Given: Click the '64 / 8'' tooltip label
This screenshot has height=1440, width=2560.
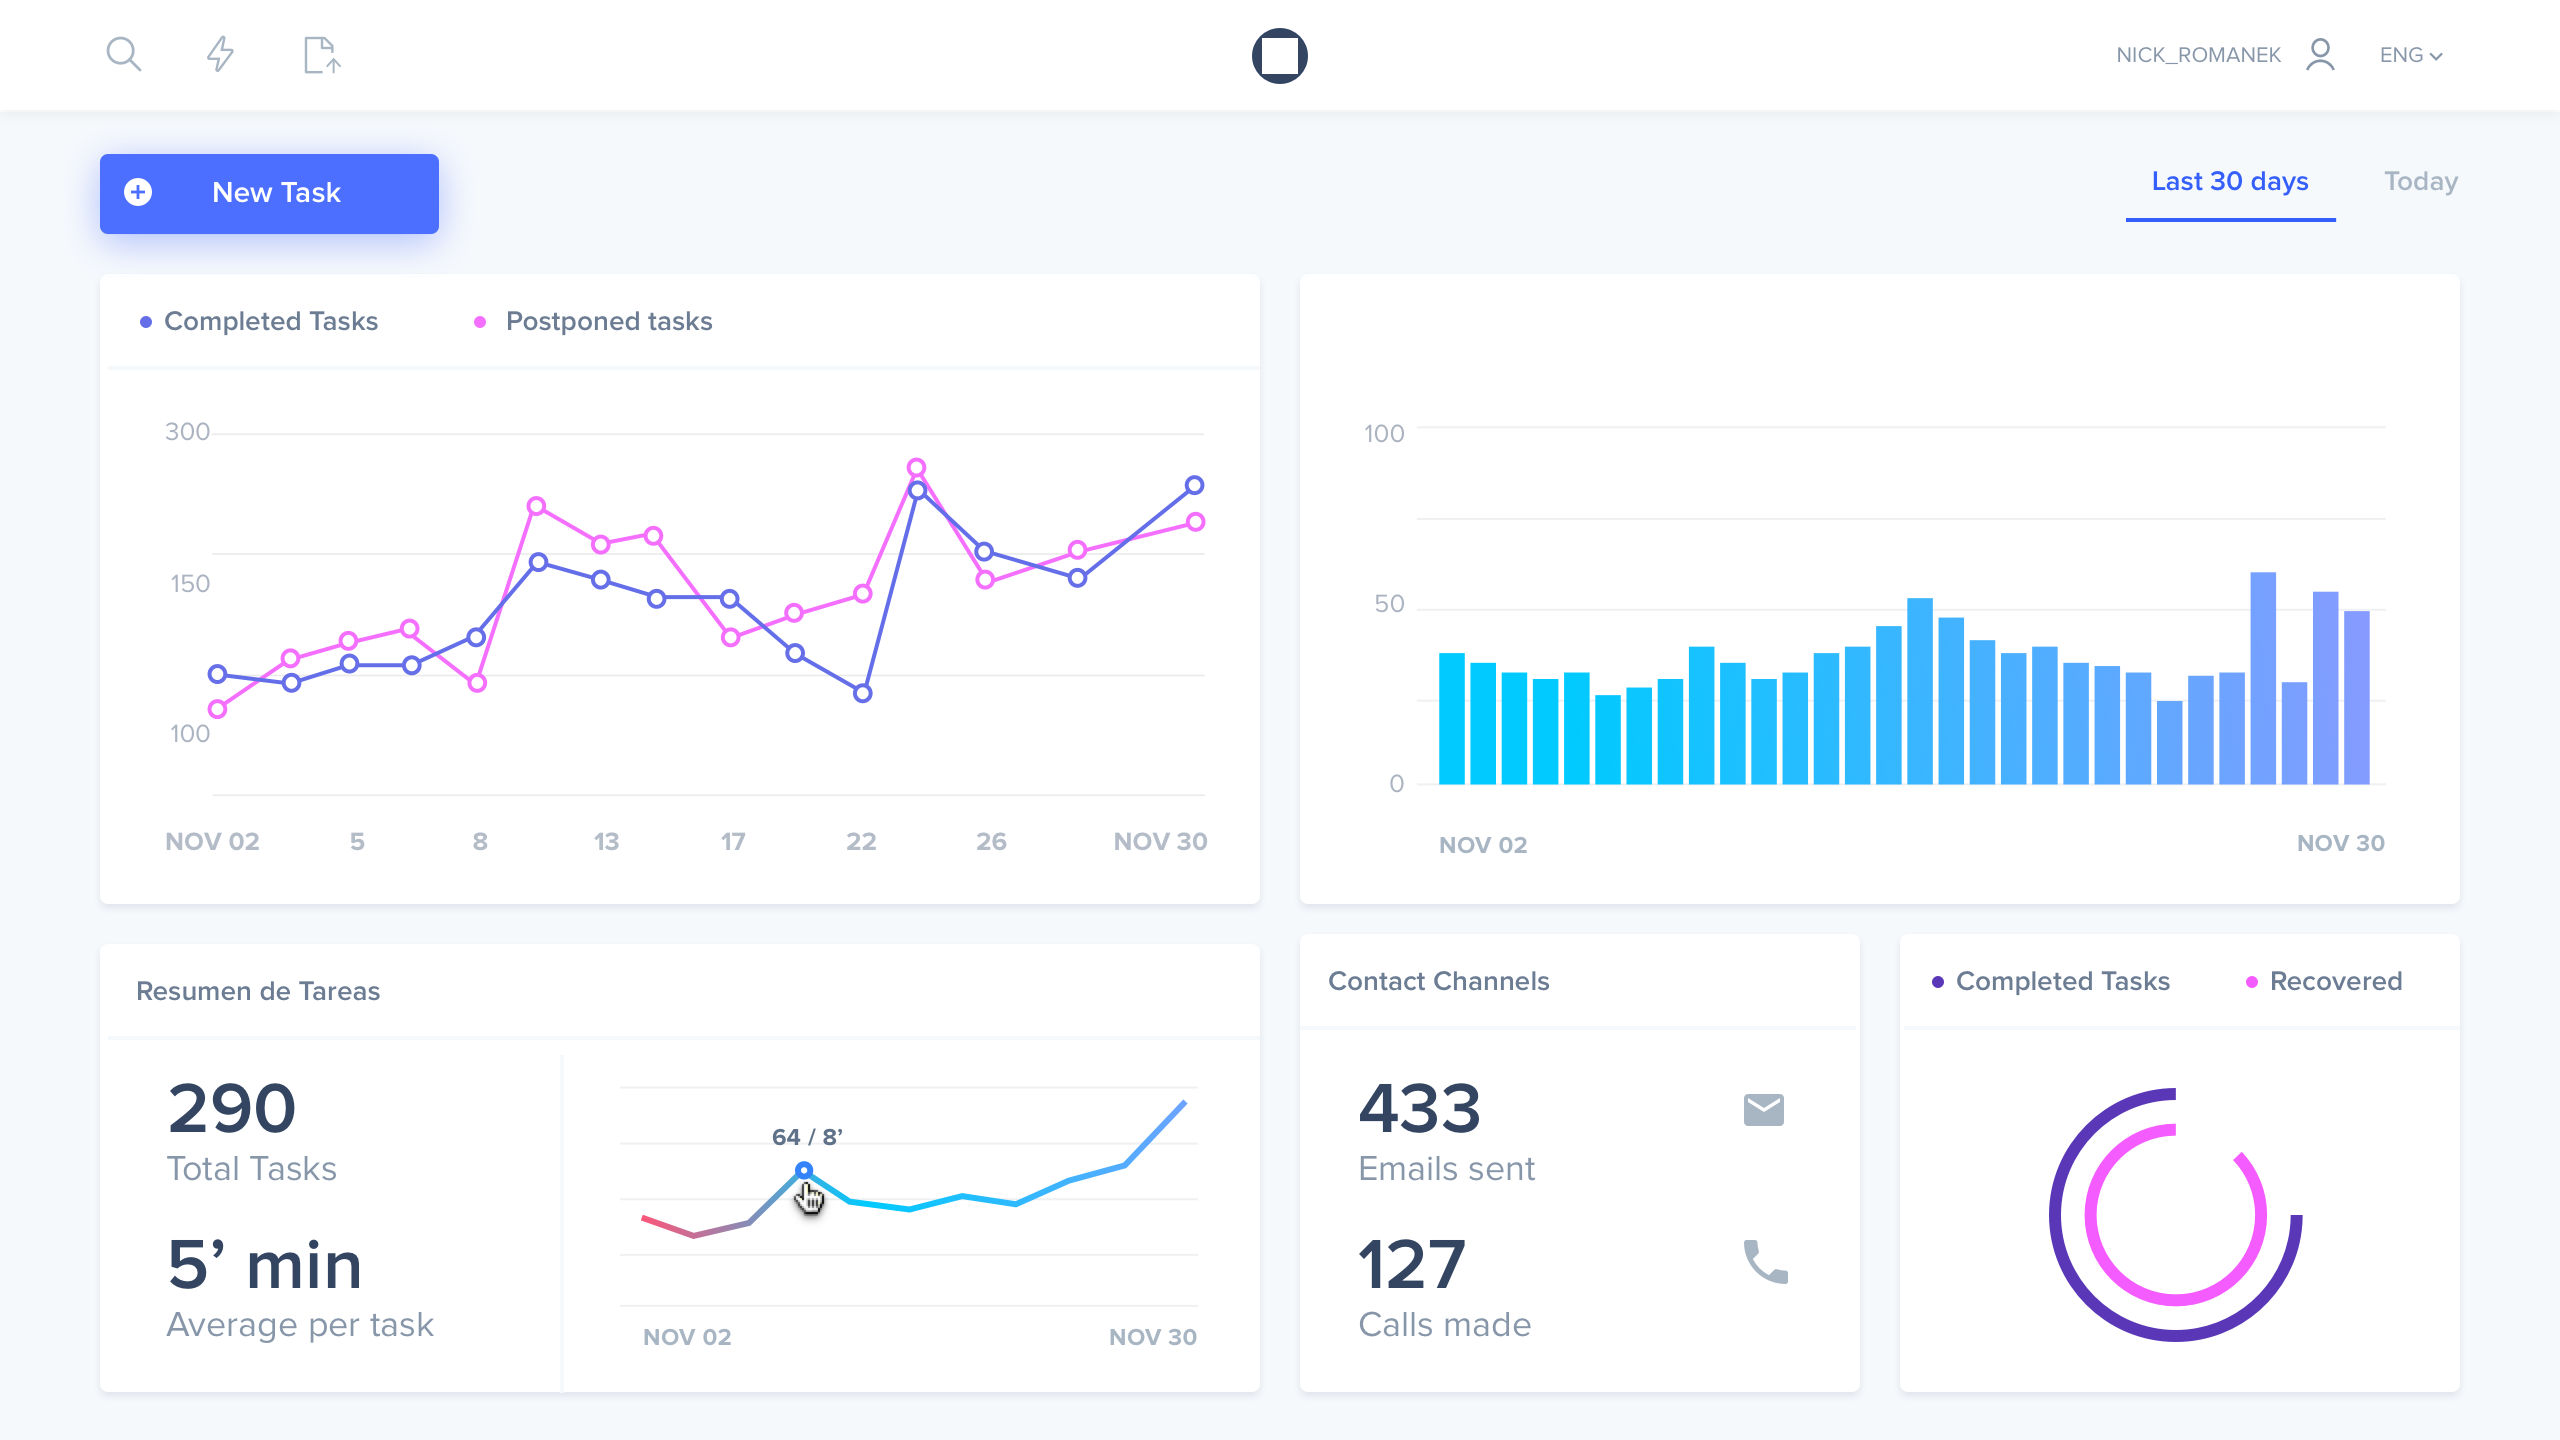Looking at the screenshot, I should pos(808,1137).
